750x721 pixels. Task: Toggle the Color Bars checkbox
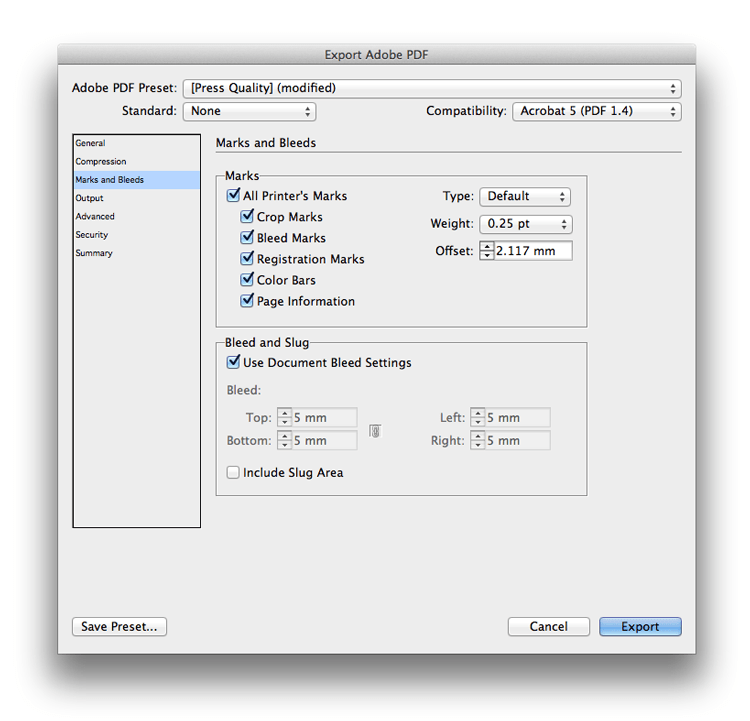coord(247,279)
